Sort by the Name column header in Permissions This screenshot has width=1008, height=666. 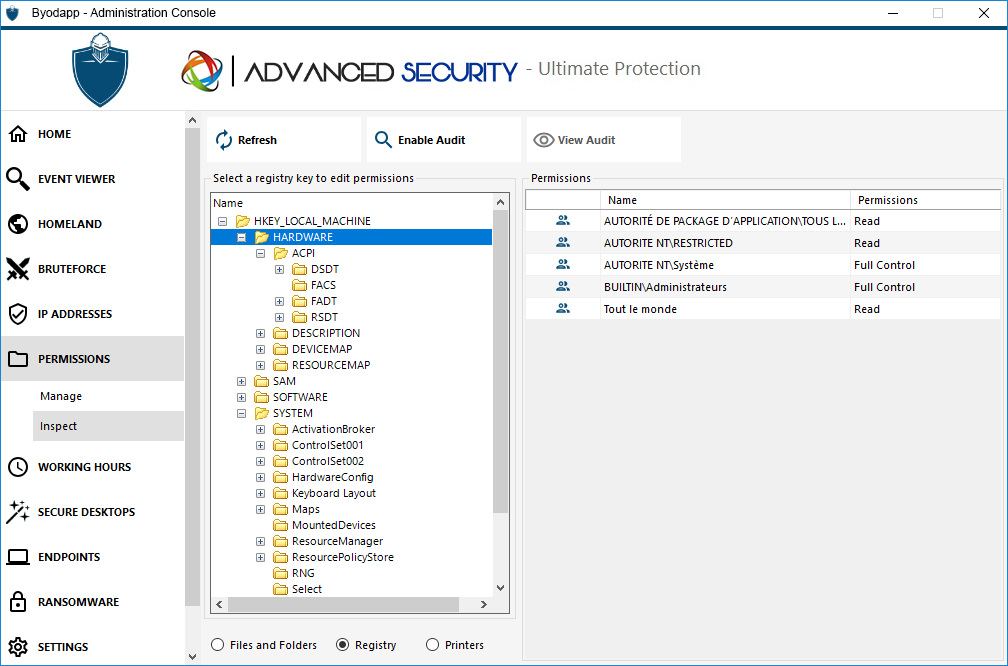[x=725, y=200]
